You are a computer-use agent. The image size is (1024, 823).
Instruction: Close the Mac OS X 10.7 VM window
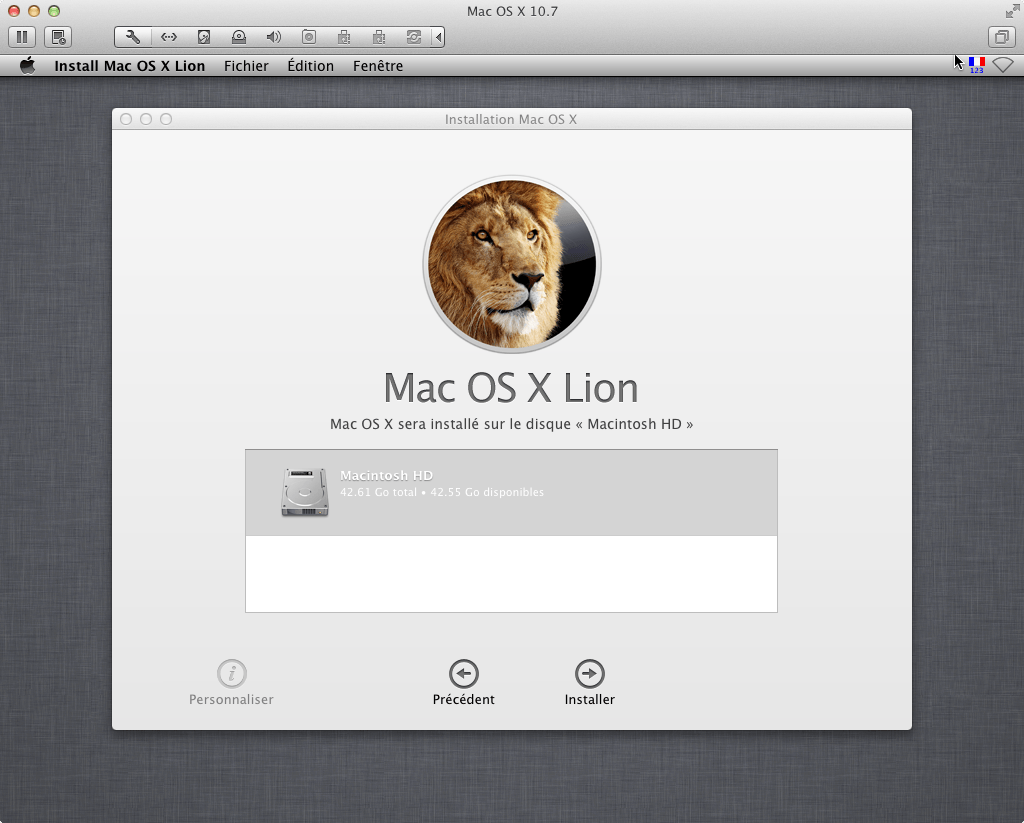[x=14, y=11]
